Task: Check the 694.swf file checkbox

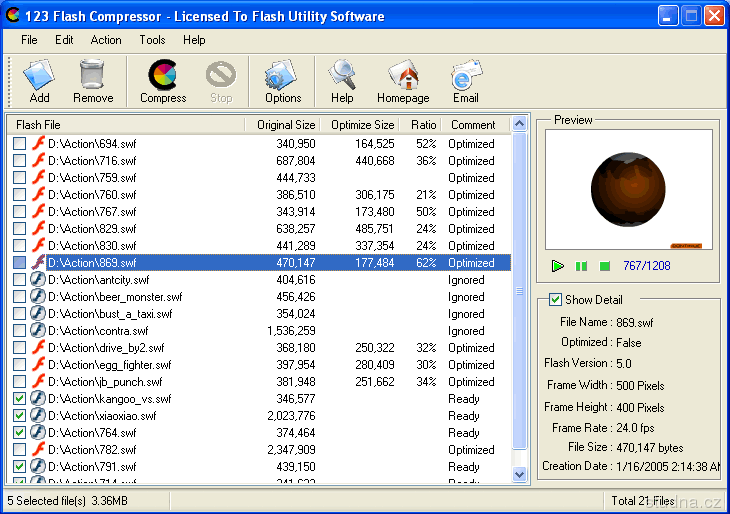Action: 20,144
